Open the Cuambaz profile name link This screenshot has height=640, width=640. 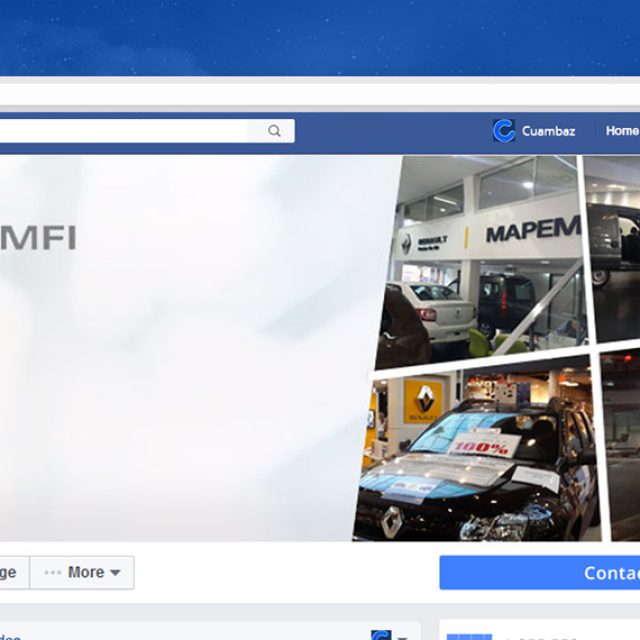point(548,131)
